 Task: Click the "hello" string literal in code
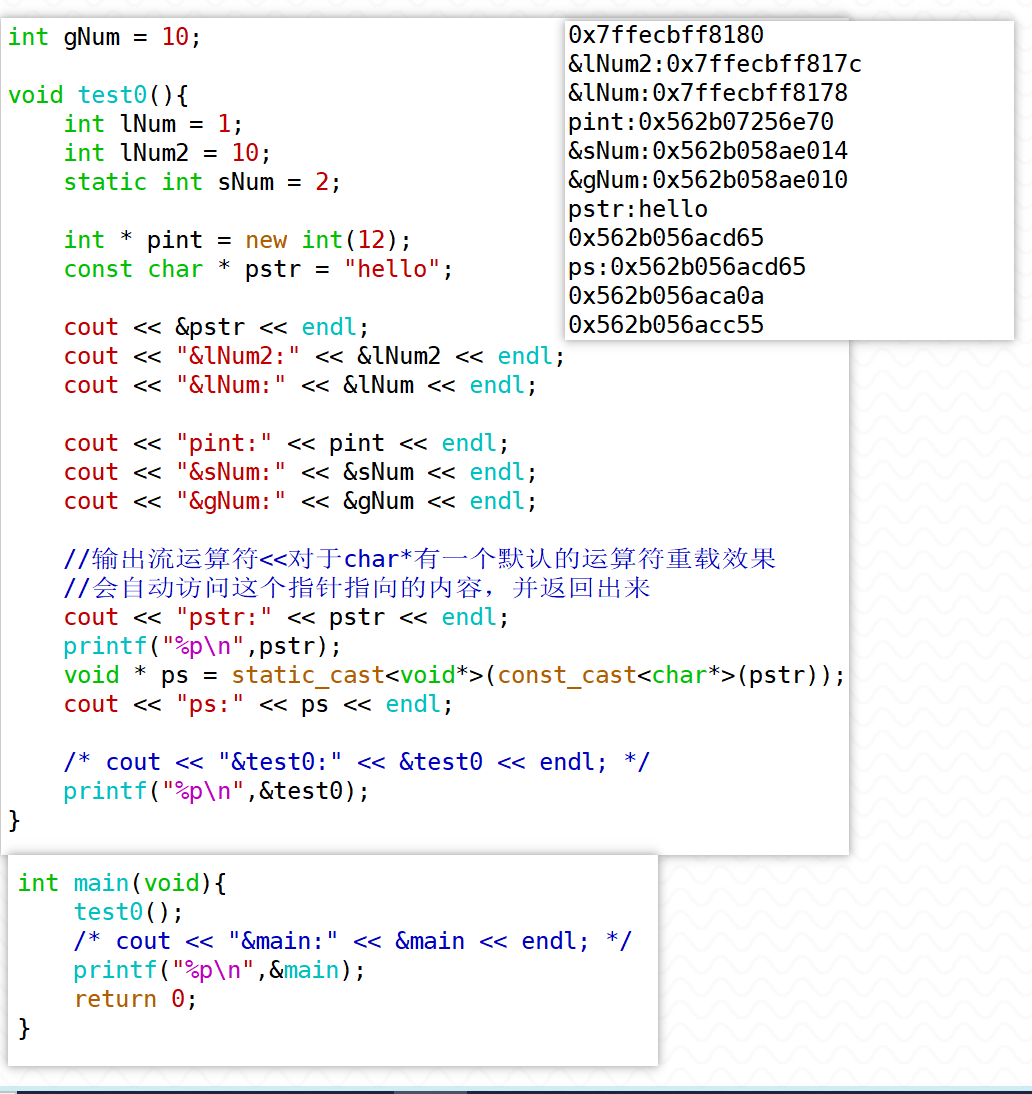click(392, 269)
